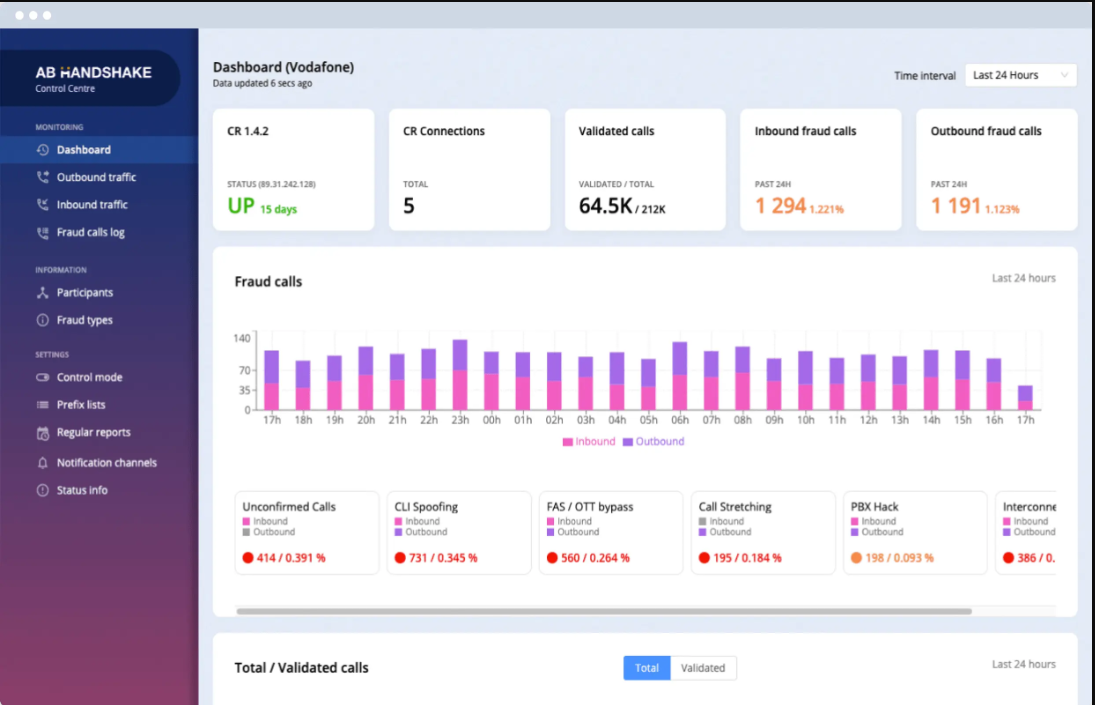
Task: Click the 64.5K validated calls value
Action: point(605,206)
